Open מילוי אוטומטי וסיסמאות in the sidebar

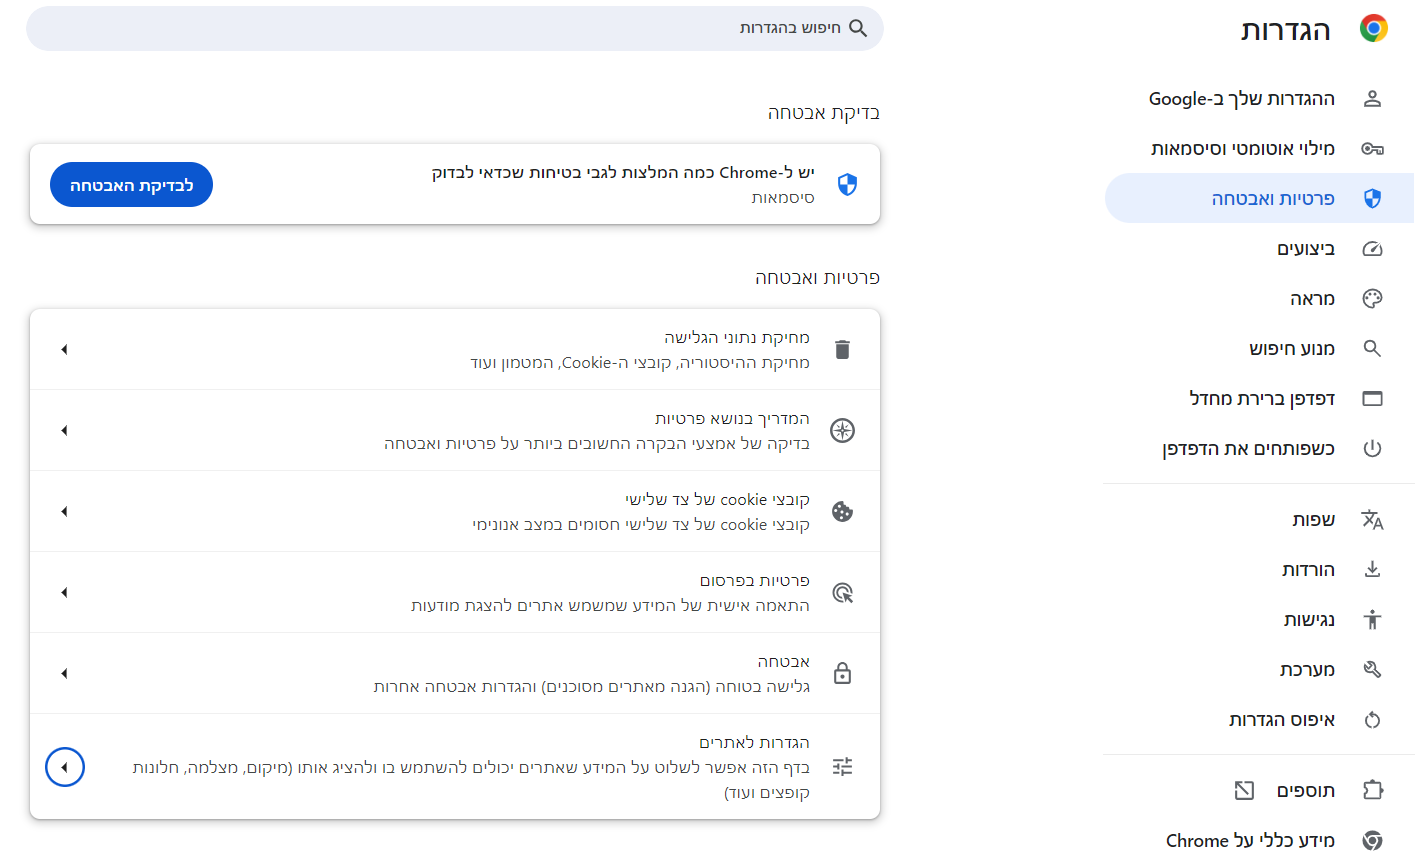(x=1243, y=149)
